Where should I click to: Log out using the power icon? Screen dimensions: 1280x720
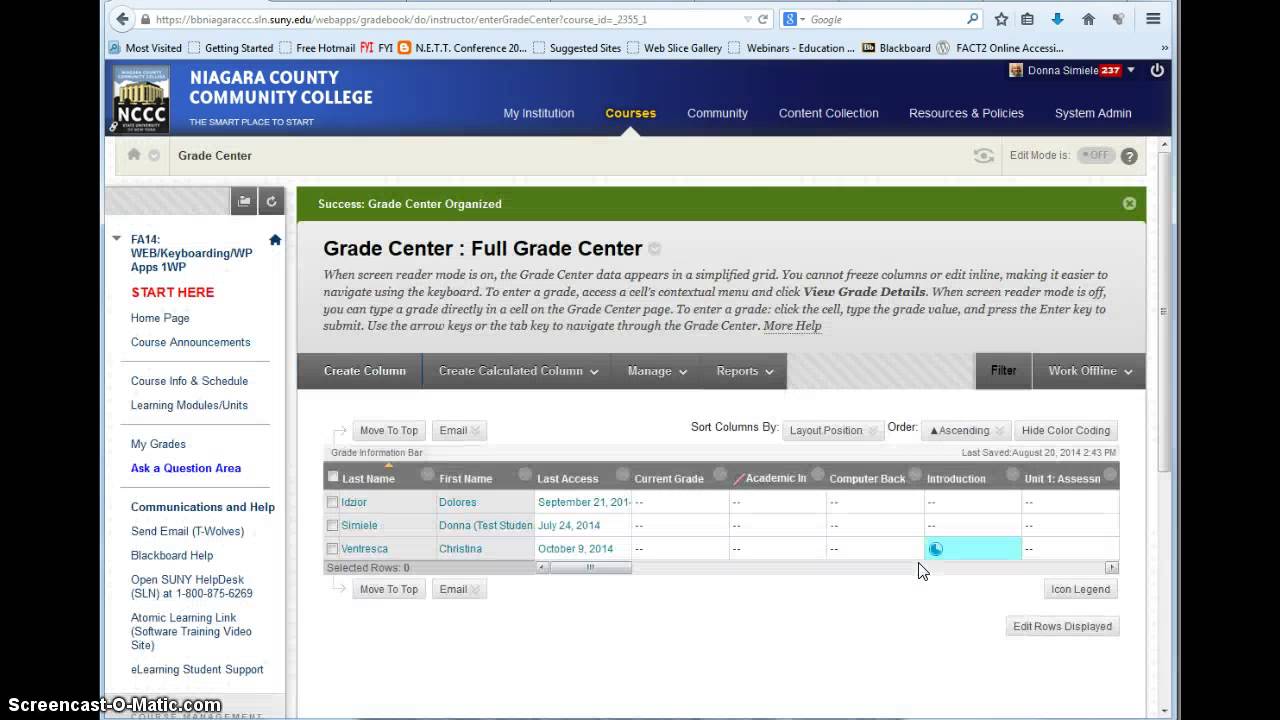point(1157,70)
